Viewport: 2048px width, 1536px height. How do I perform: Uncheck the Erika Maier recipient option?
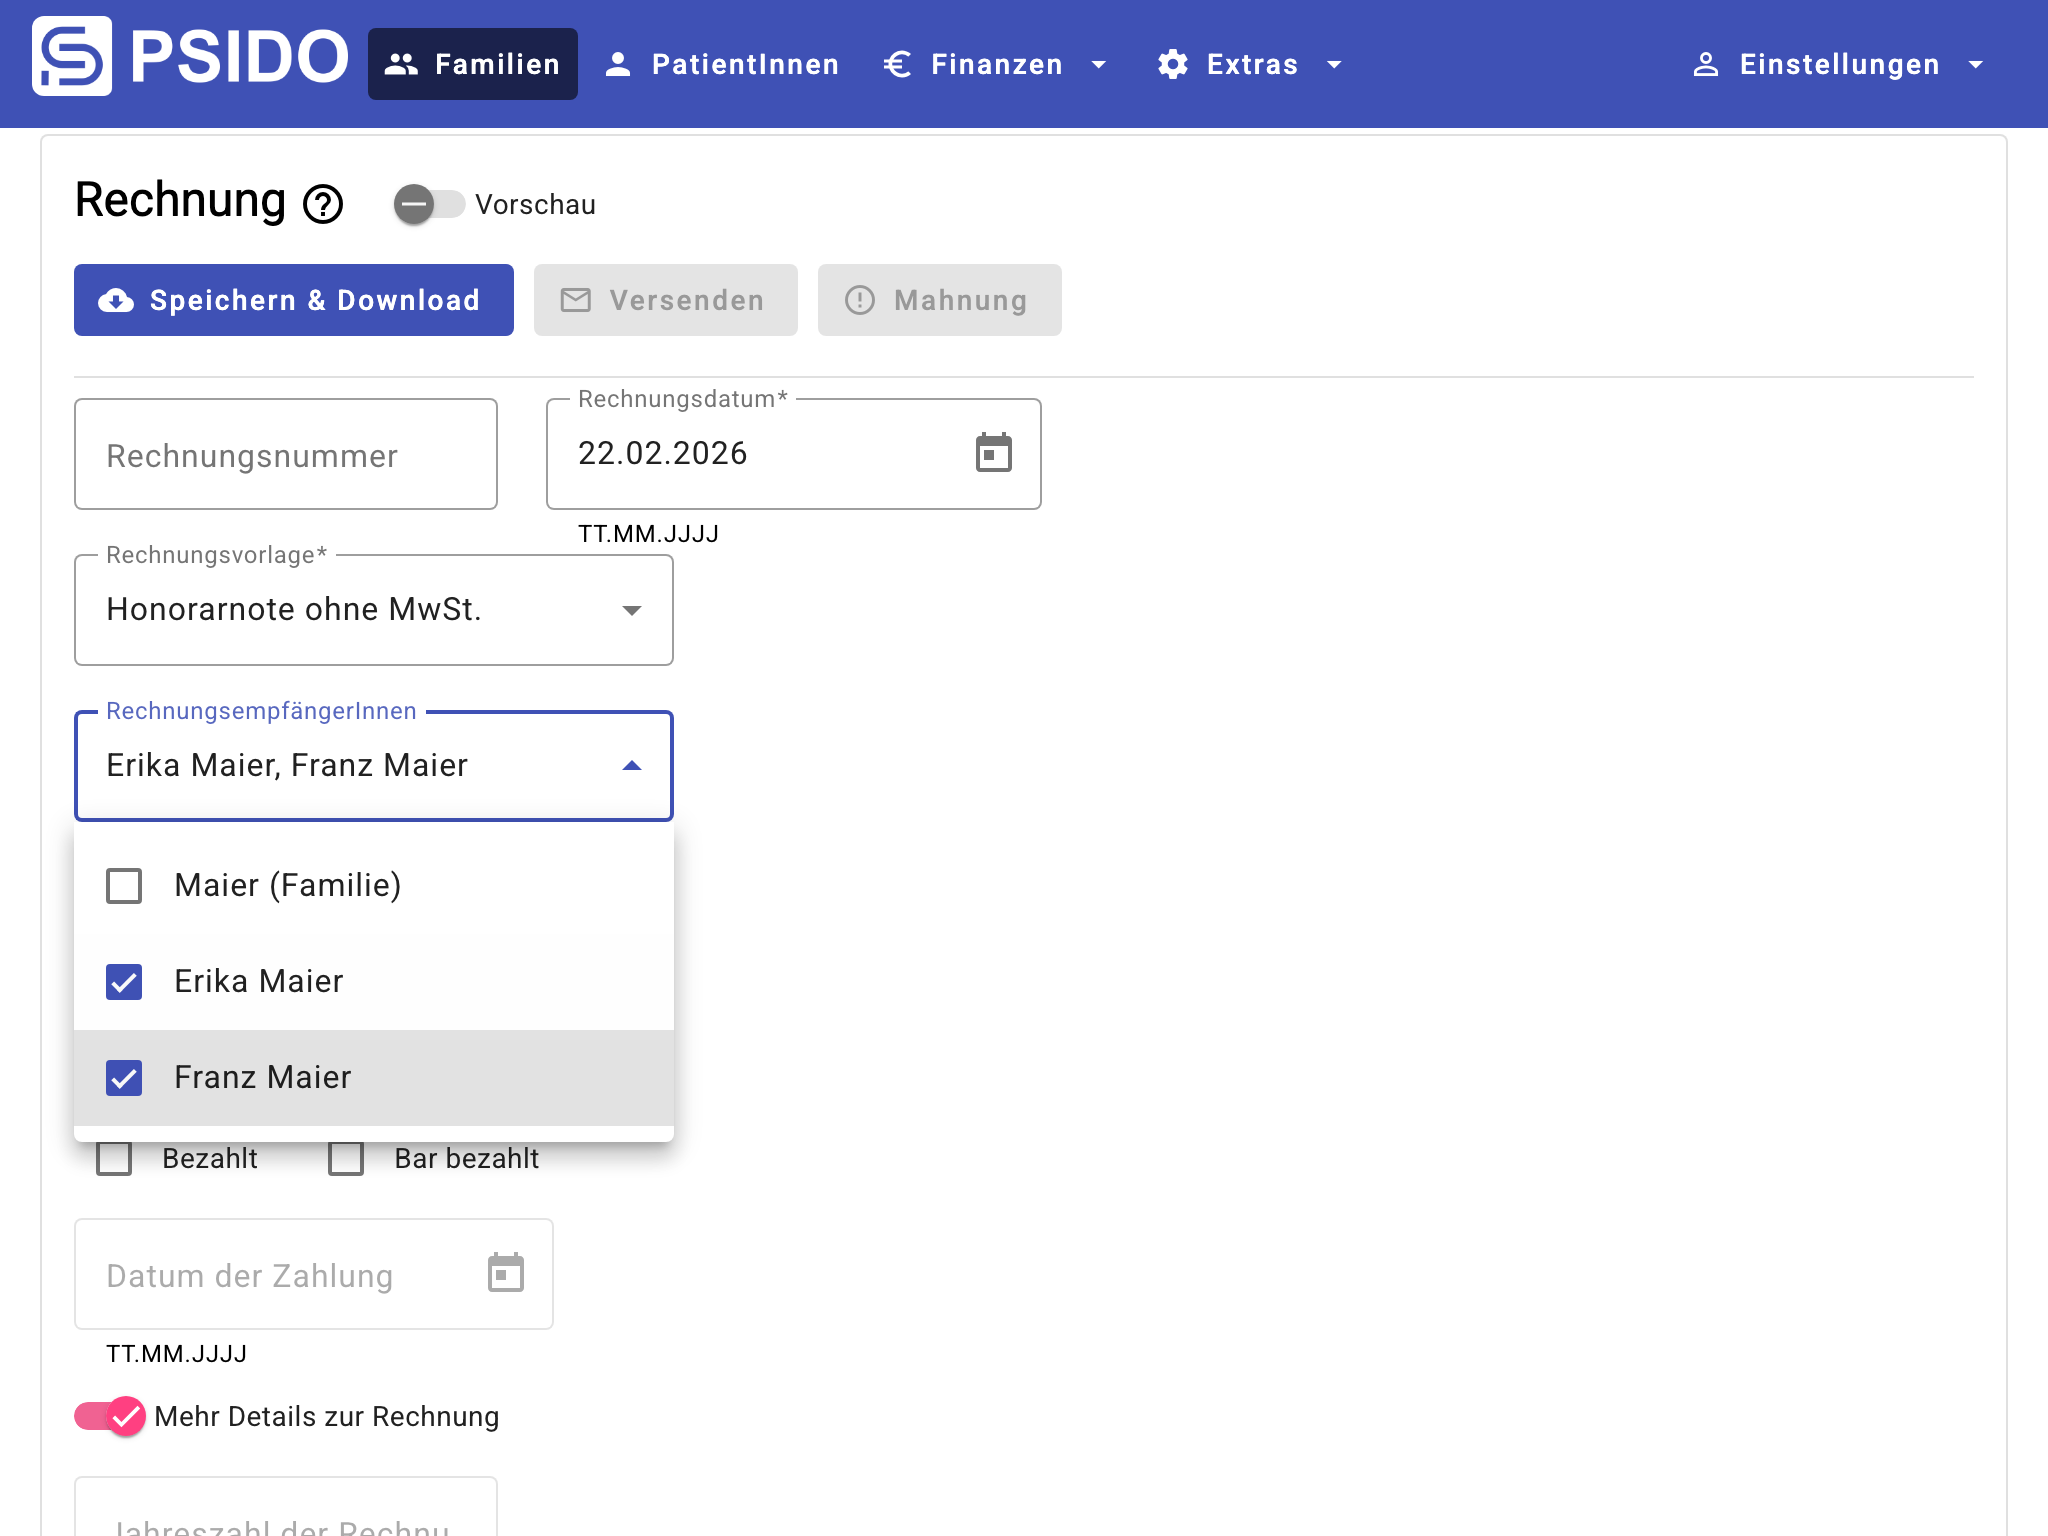click(x=124, y=982)
